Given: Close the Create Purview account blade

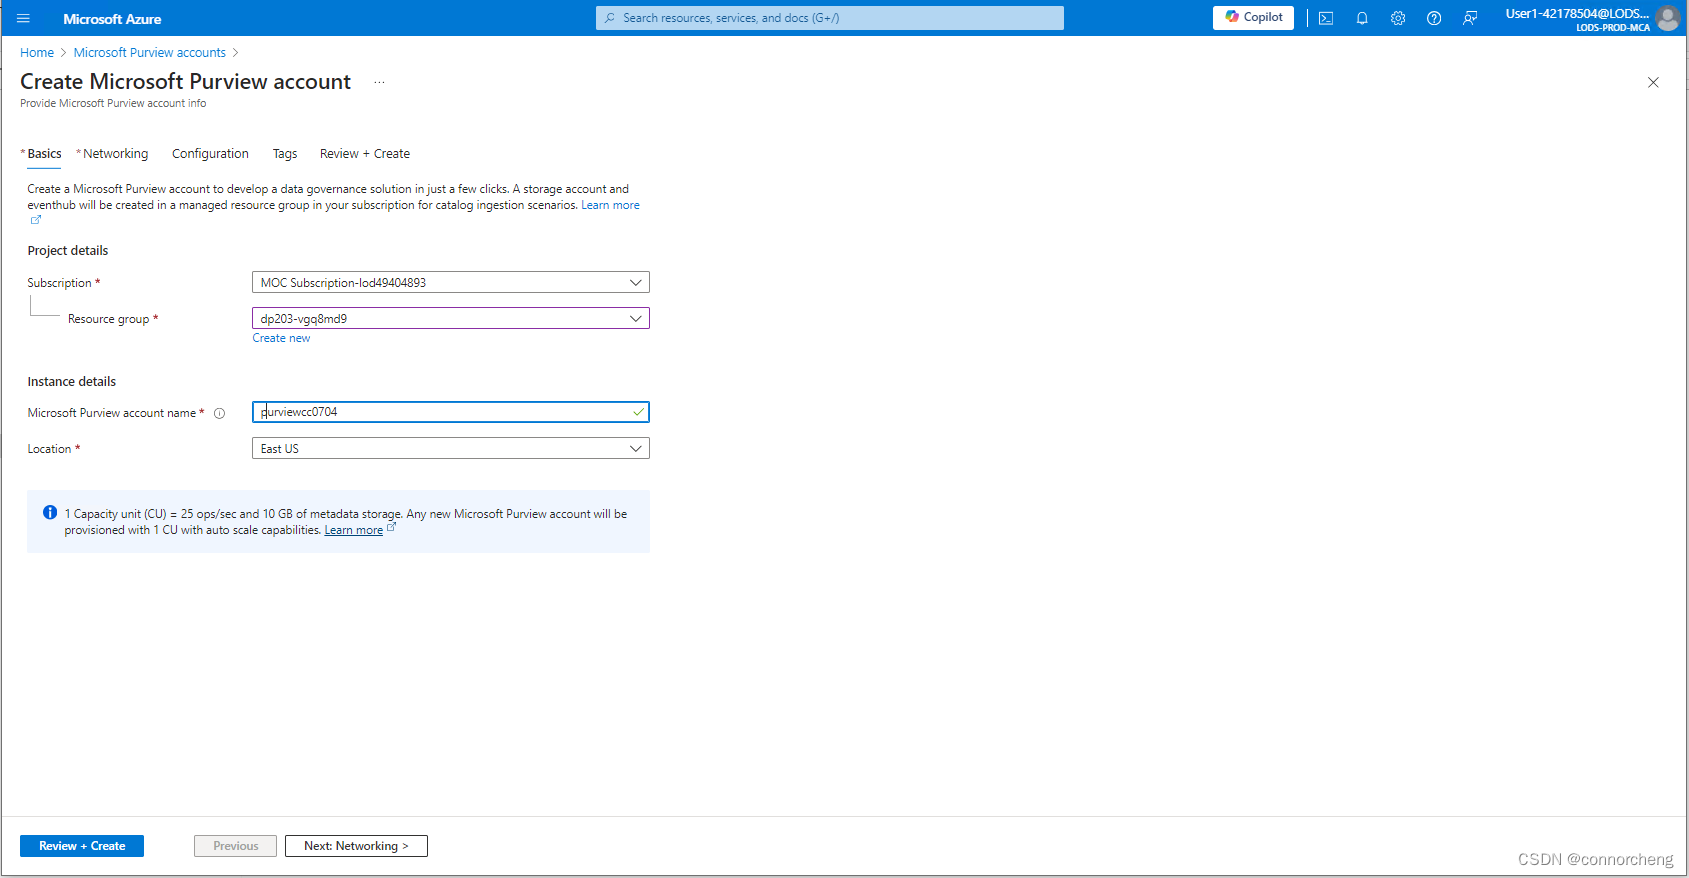Looking at the screenshot, I should [1653, 82].
